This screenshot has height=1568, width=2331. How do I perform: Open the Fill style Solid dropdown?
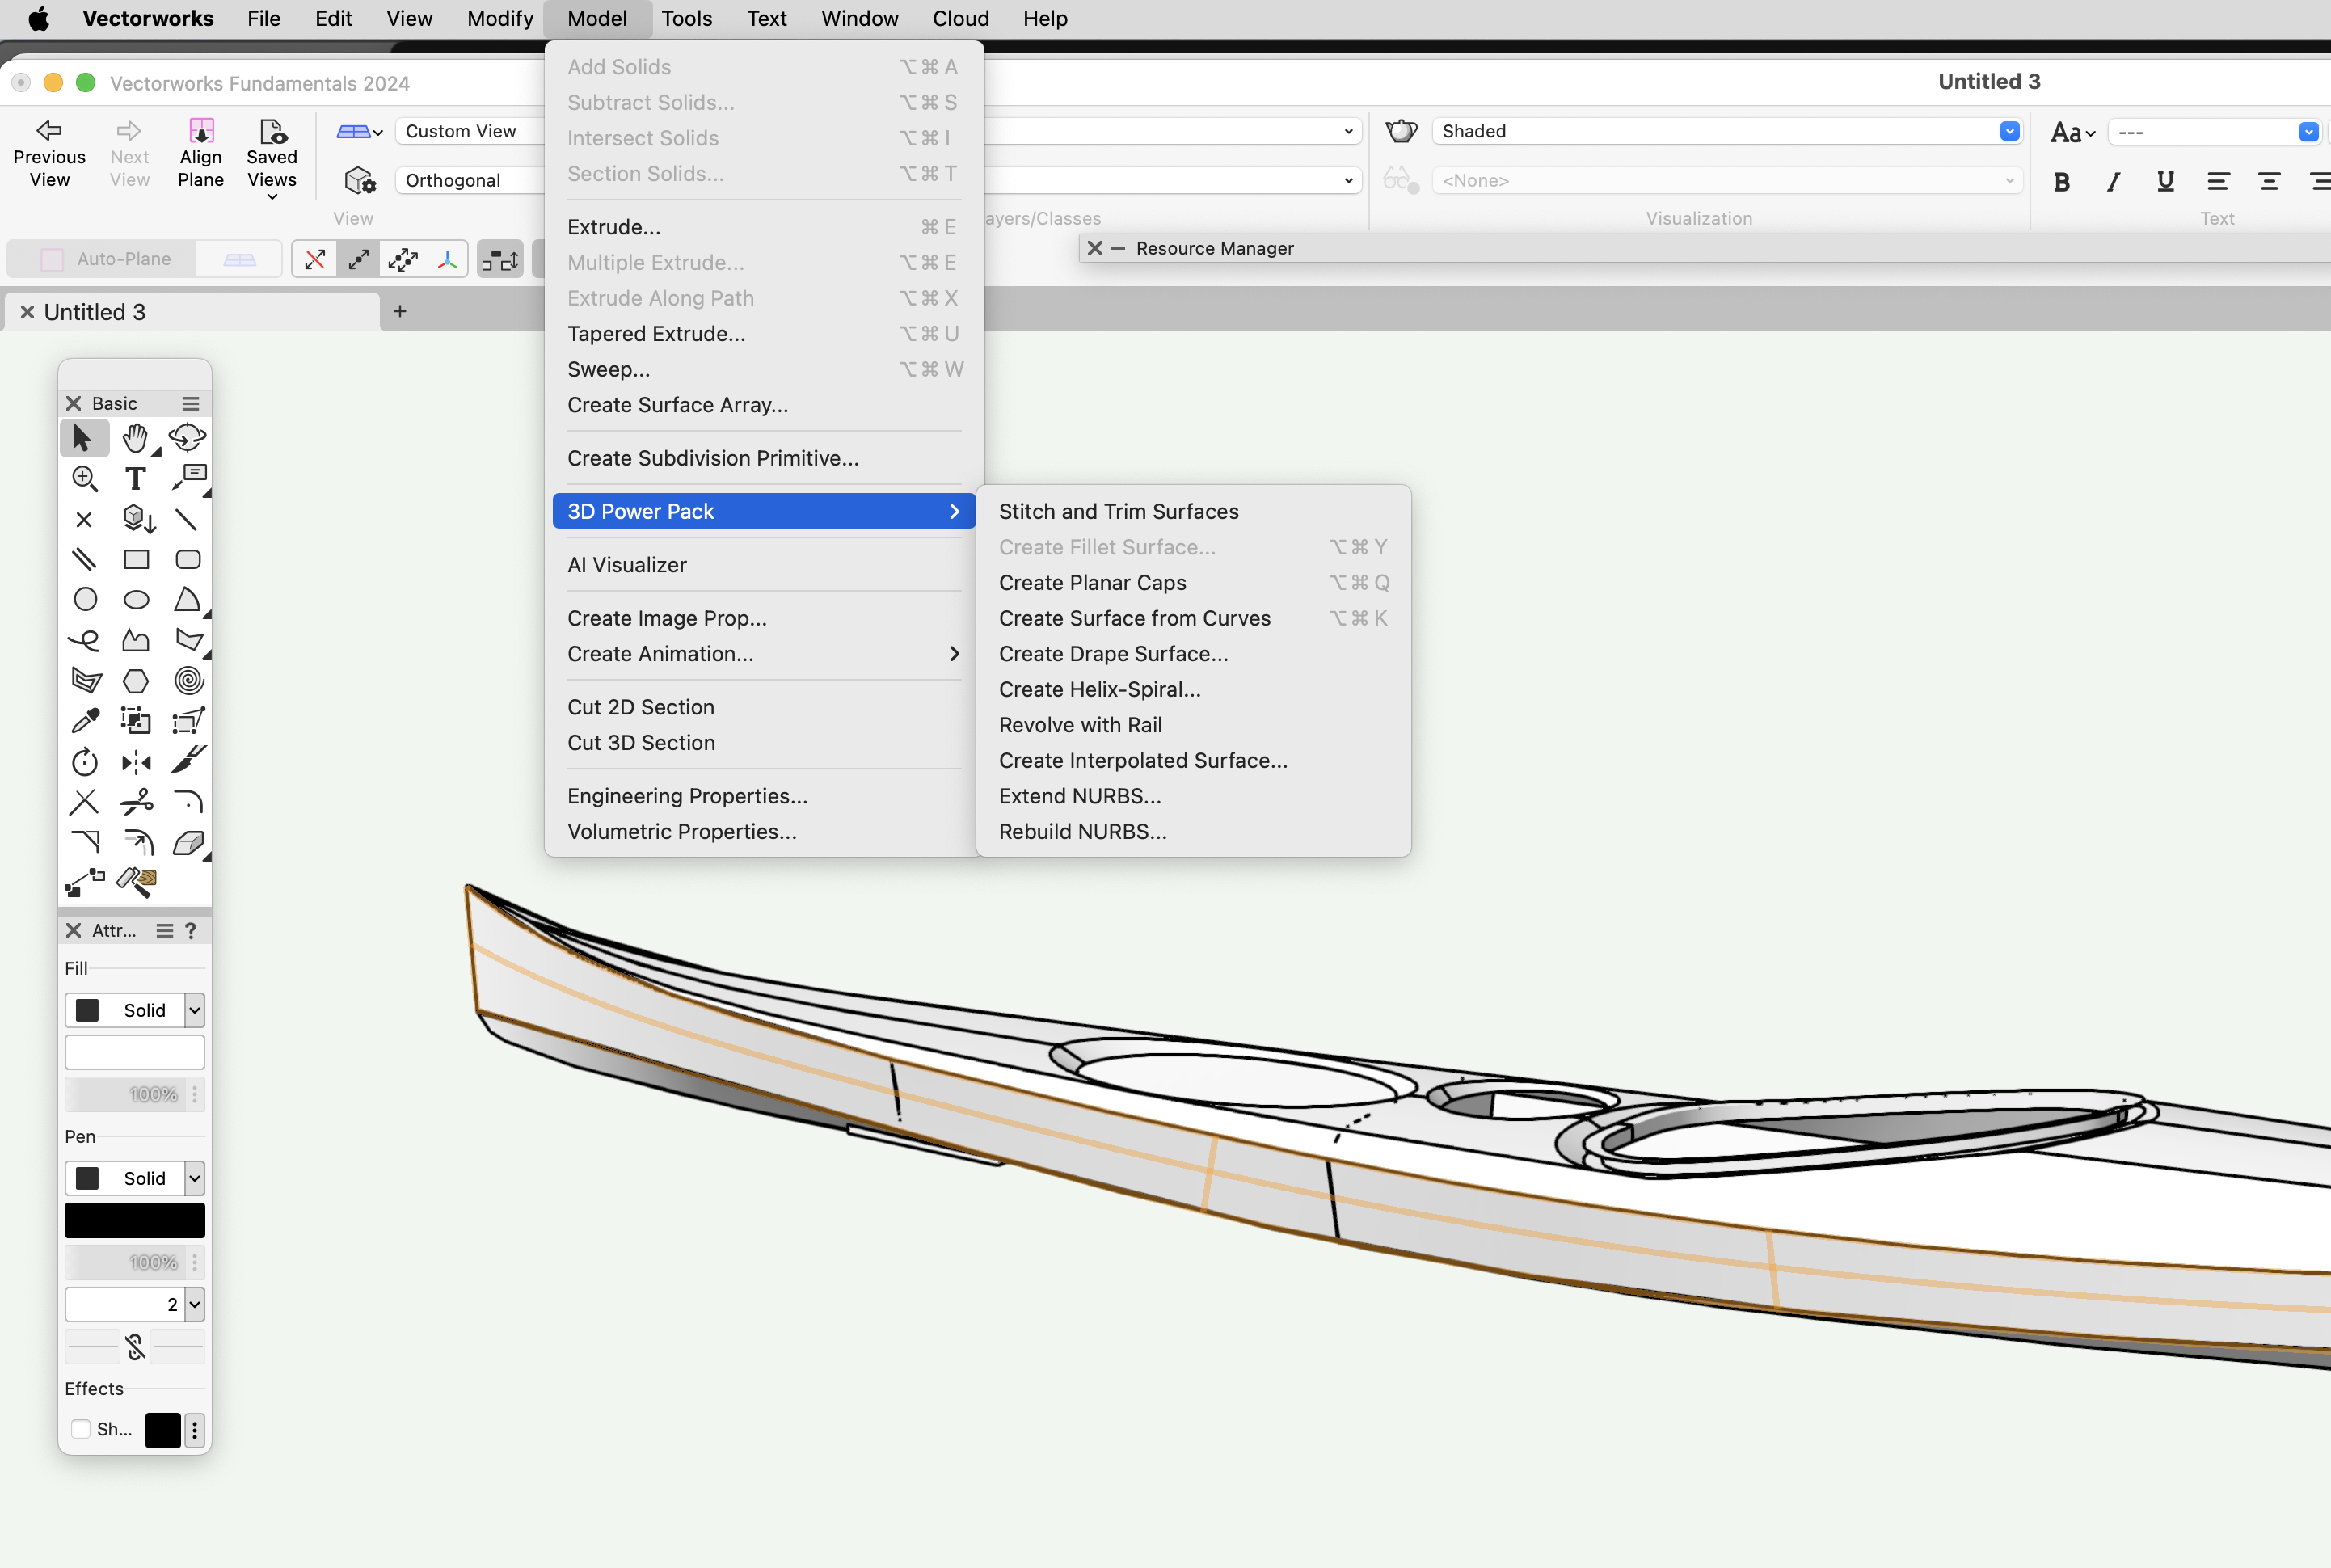pyautogui.click(x=194, y=1010)
